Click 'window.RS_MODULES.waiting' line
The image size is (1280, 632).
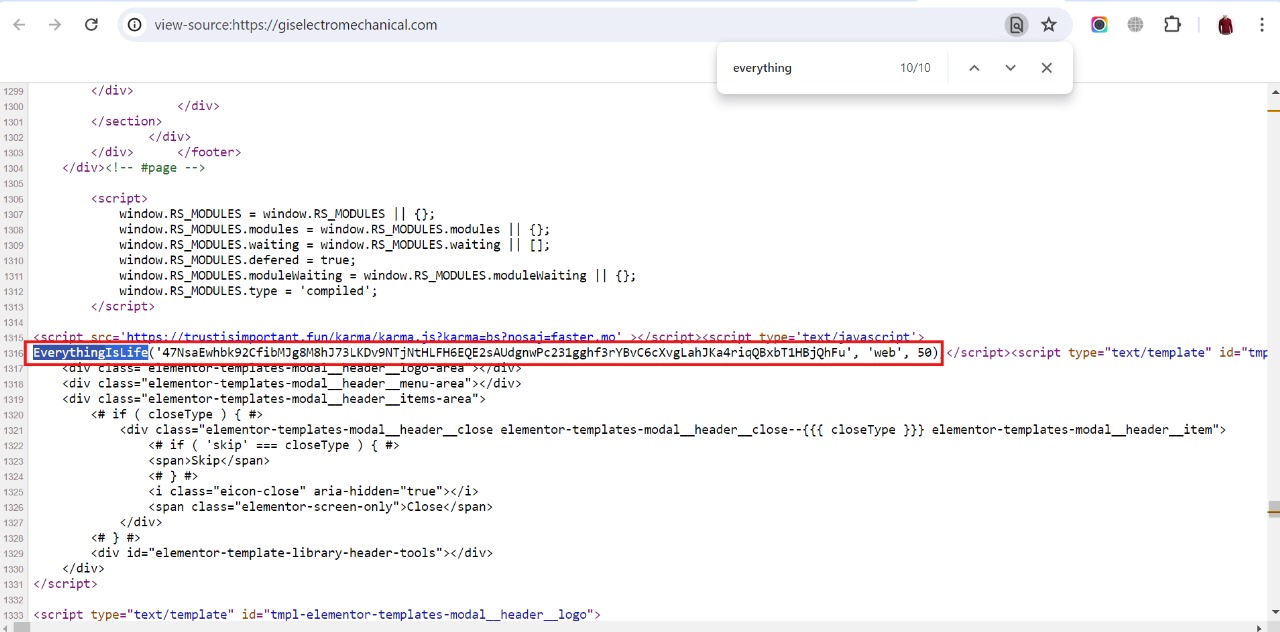point(334,245)
